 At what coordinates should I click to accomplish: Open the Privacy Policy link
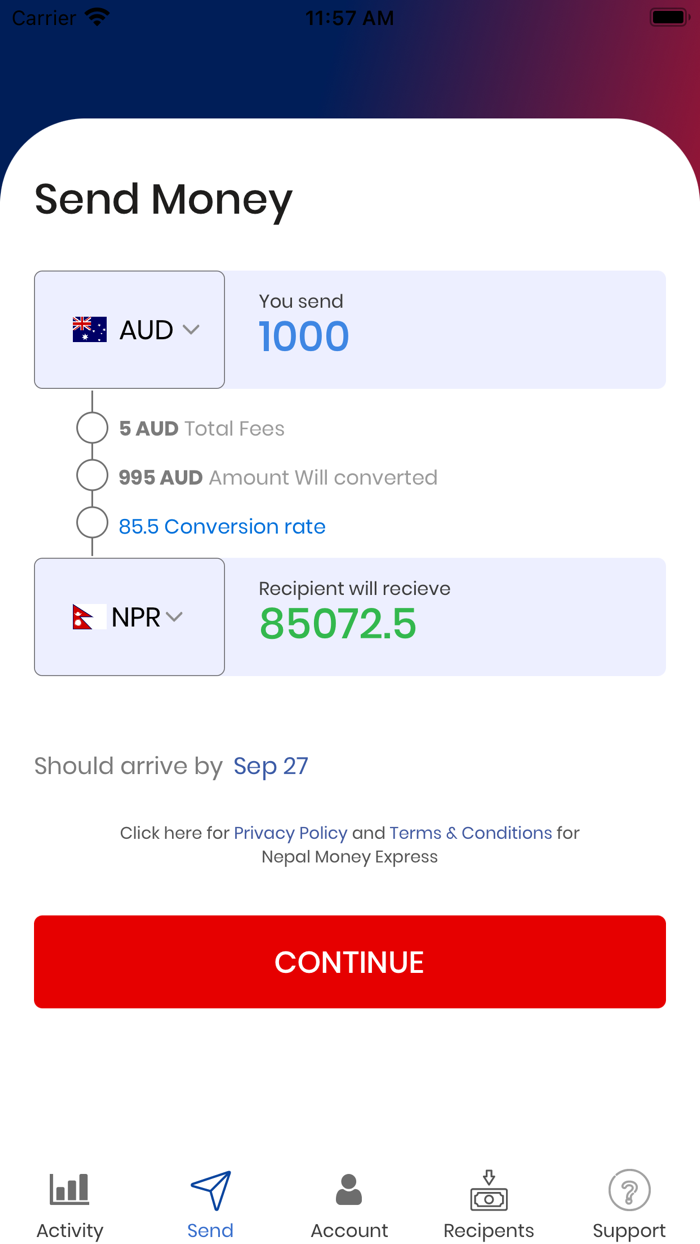tap(290, 833)
